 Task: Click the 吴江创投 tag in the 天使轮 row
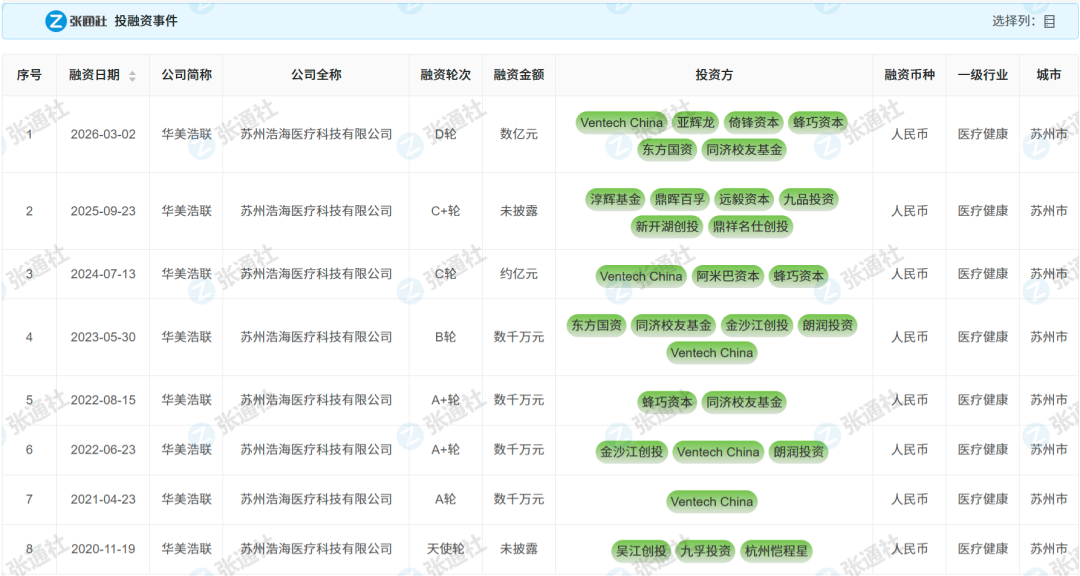[641, 549]
